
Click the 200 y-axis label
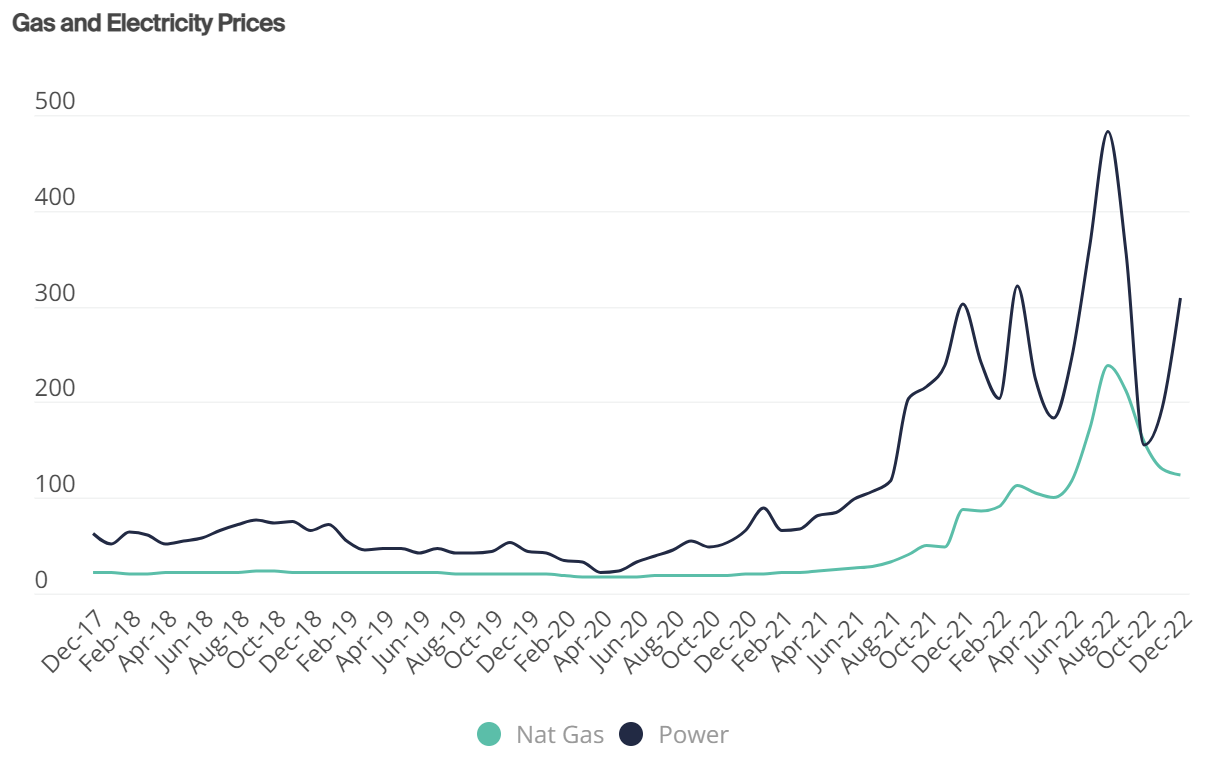tap(54, 389)
